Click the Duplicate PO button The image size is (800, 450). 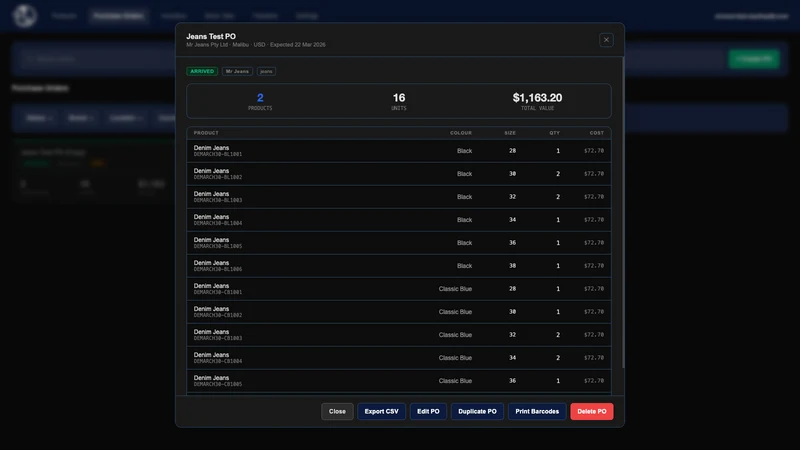[477, 411]
